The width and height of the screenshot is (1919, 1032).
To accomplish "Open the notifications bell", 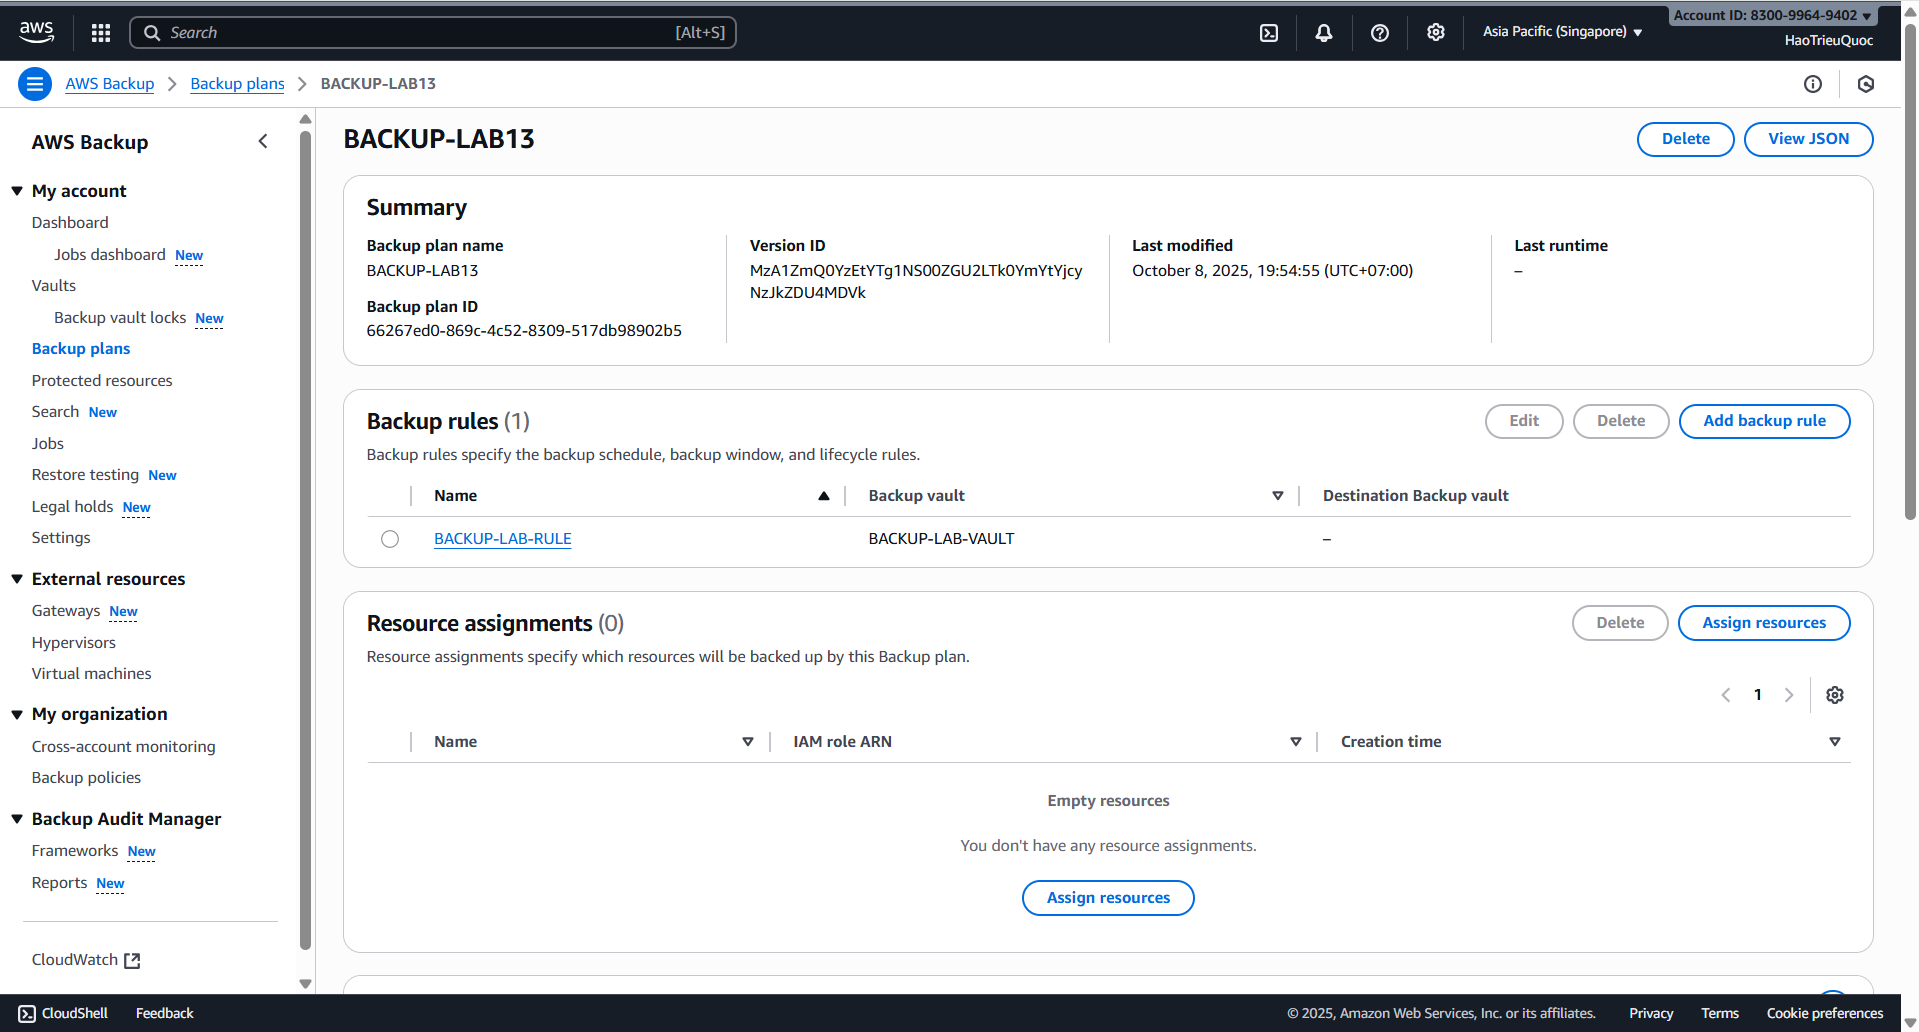I will [1324, 32].
